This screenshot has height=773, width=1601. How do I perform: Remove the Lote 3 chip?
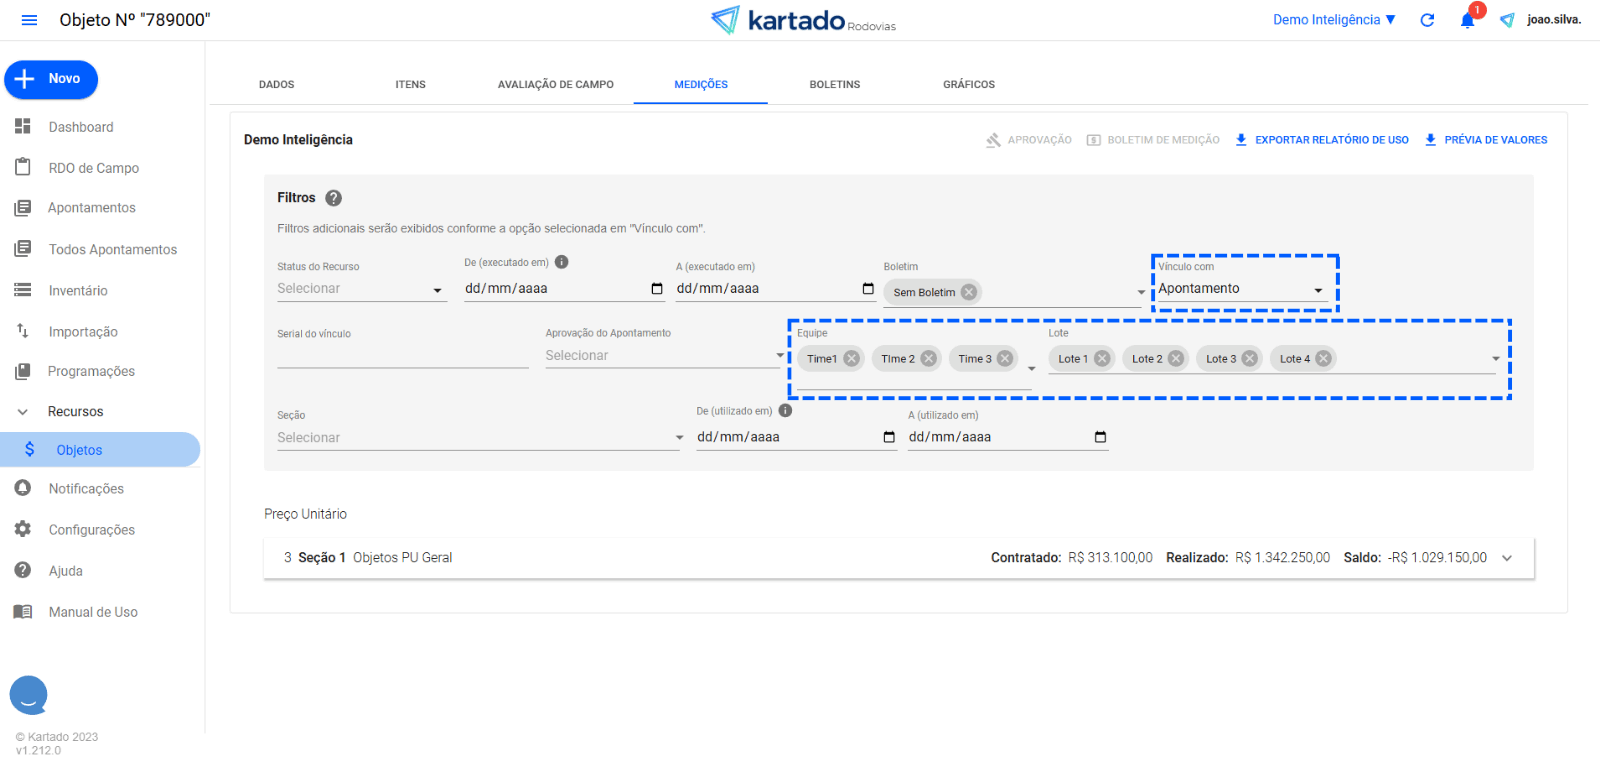pyautogui.click(x=1249, y=359)
